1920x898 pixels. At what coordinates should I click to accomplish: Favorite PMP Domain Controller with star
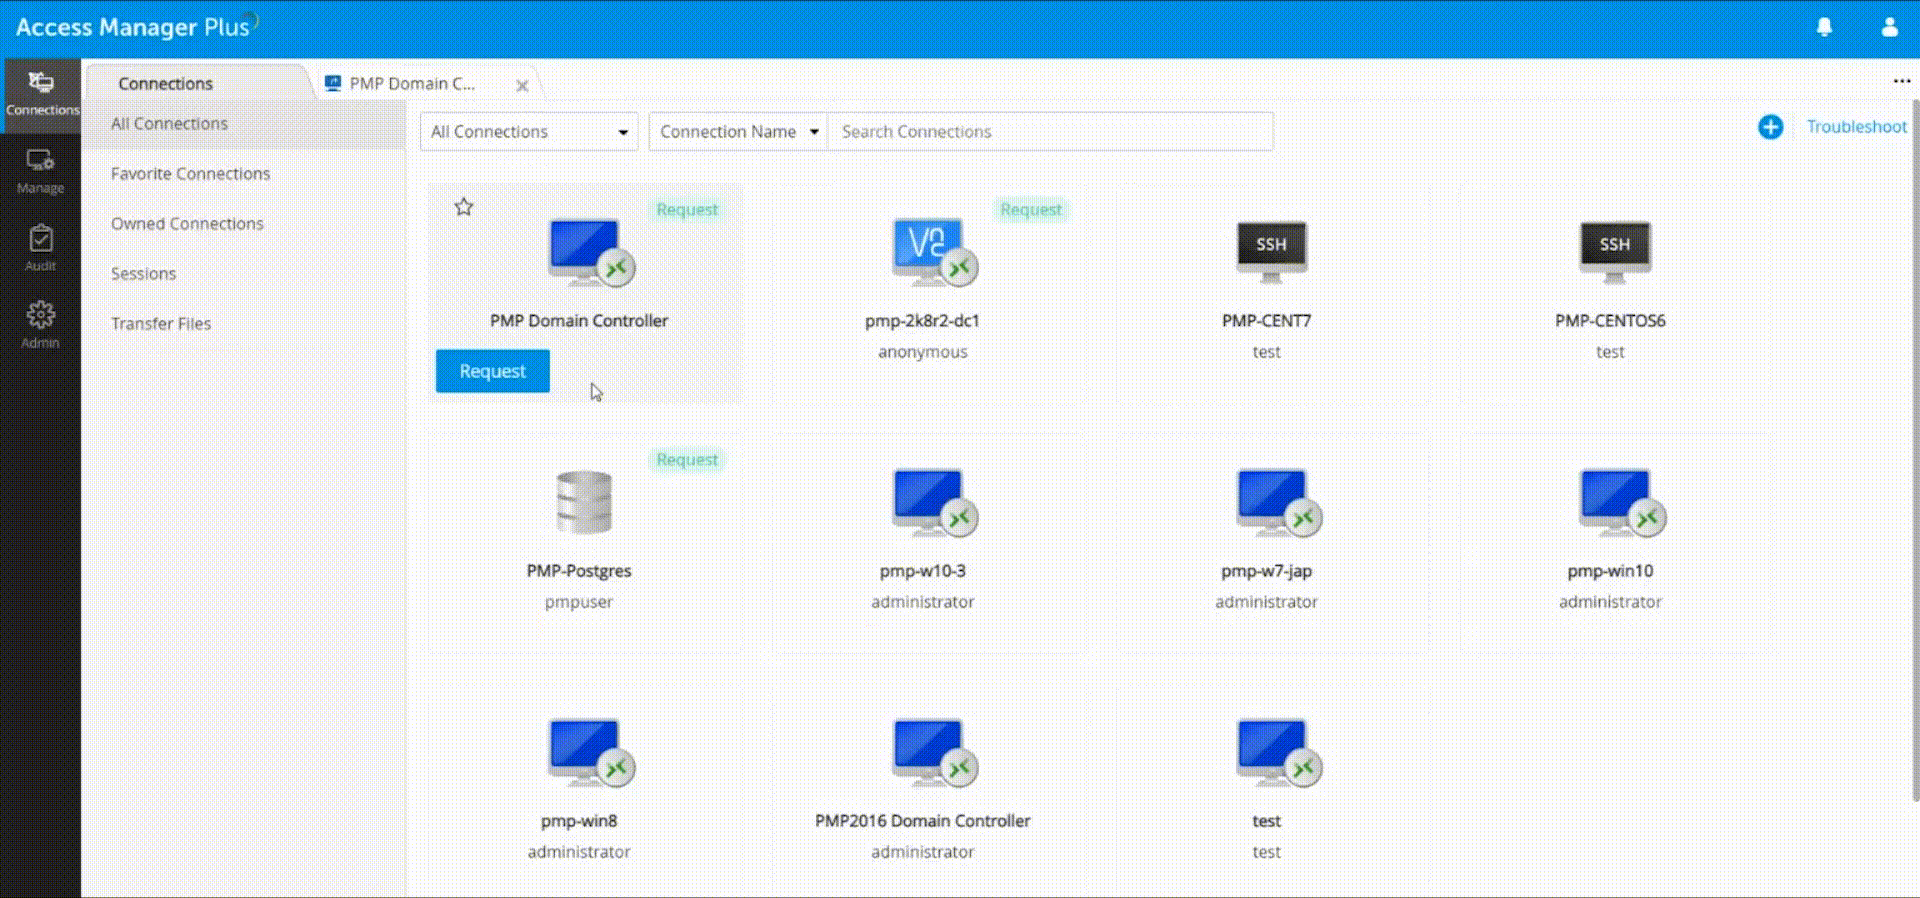[x=463, y=207]
